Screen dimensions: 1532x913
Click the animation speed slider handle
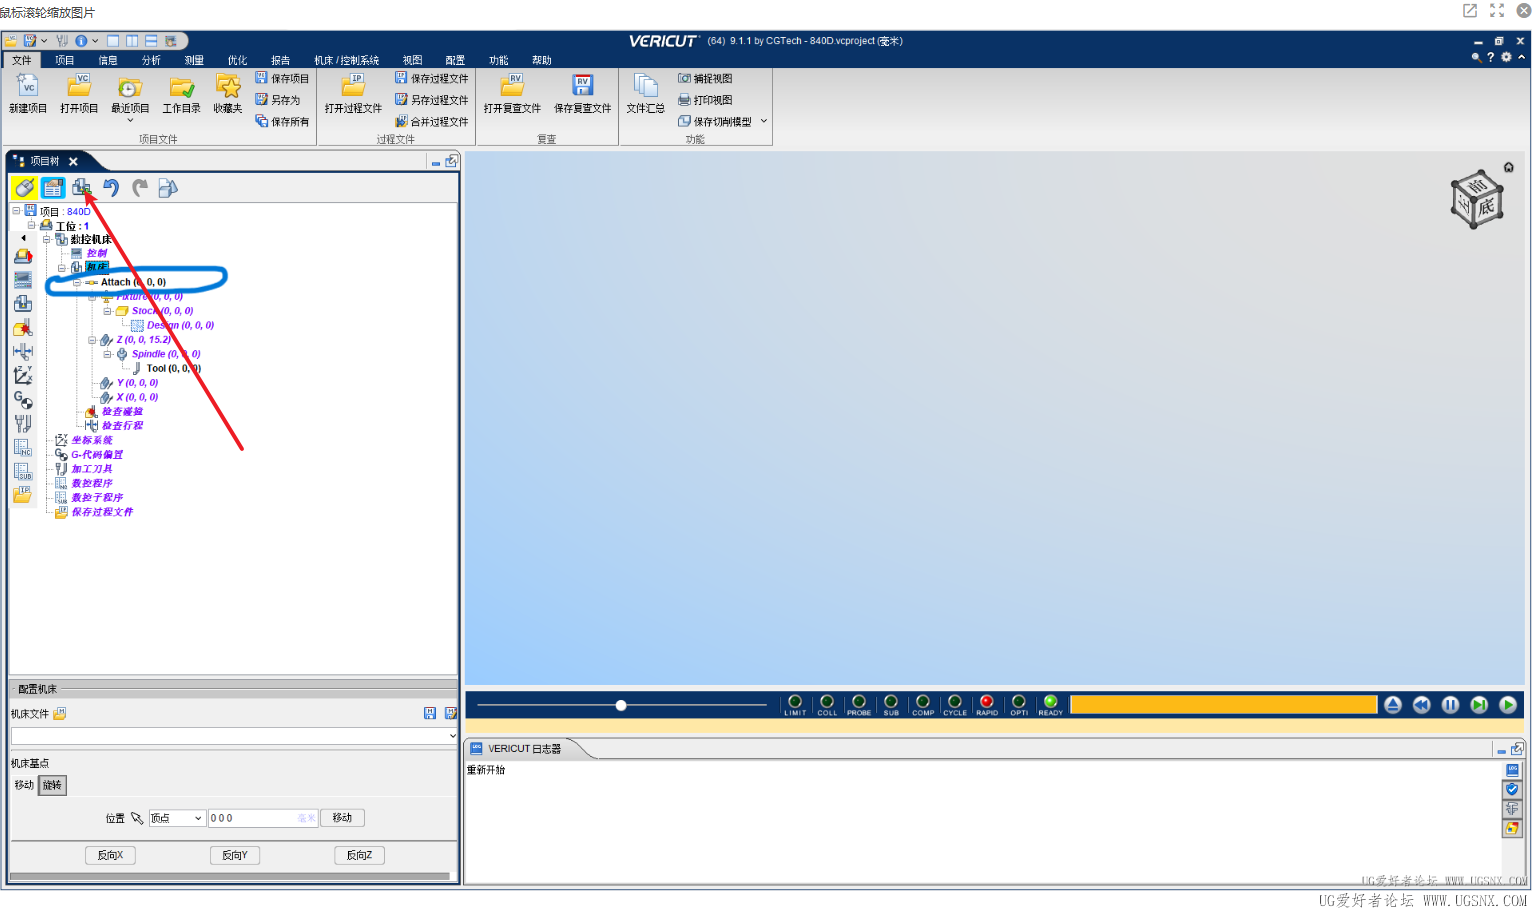click(621, 705)
